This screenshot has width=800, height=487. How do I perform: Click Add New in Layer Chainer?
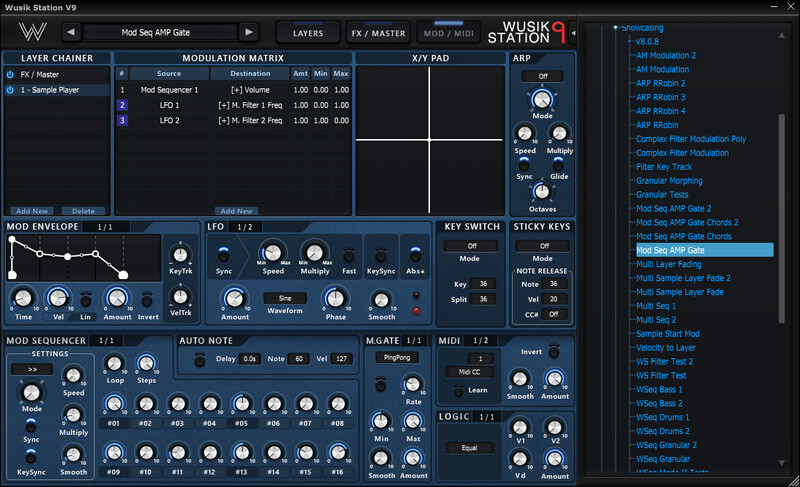32,211
